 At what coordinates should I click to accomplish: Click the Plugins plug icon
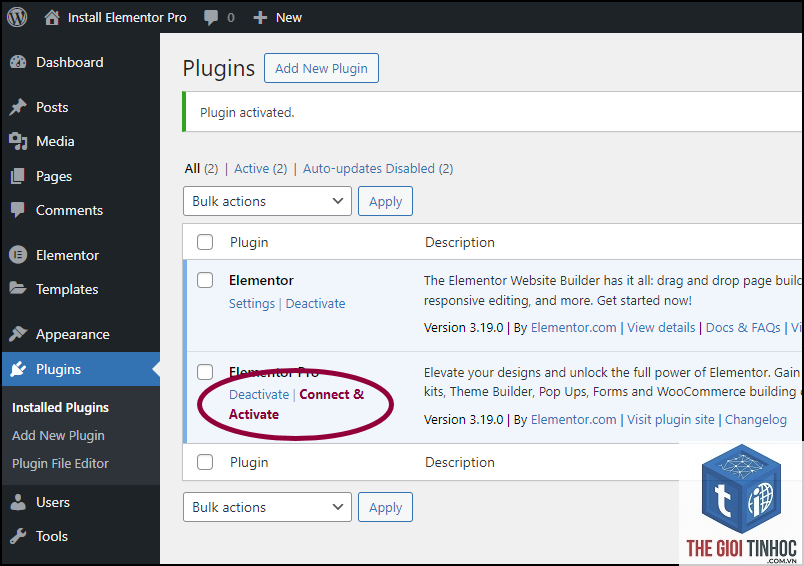[x=18, y=369]
